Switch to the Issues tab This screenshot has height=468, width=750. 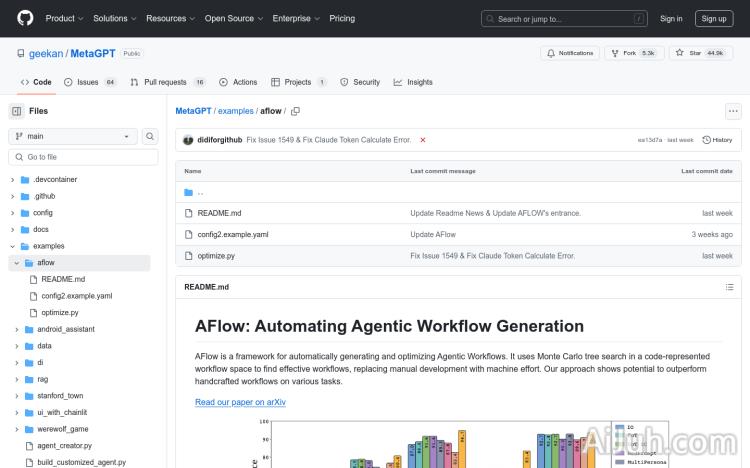[89, 82]
